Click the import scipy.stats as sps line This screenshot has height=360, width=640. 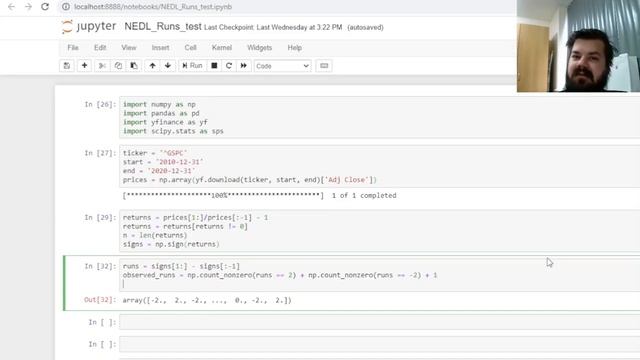[x=173, y=131]
